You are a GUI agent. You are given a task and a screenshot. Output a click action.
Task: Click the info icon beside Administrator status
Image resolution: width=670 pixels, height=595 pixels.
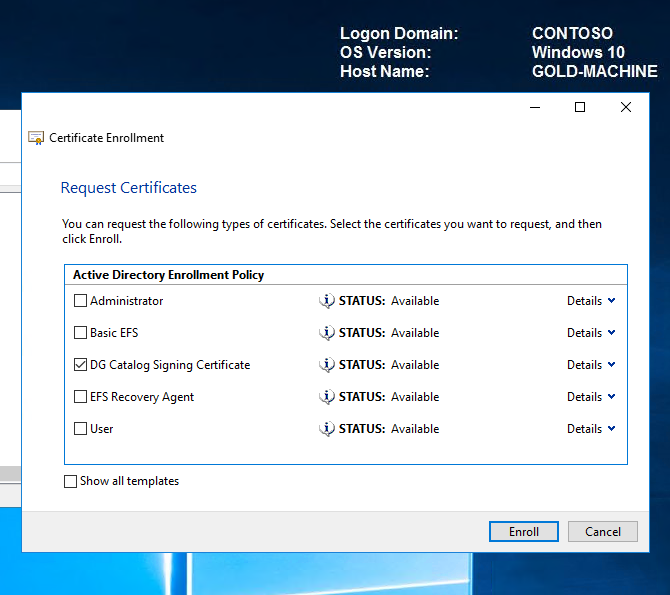tap(327, 301)
